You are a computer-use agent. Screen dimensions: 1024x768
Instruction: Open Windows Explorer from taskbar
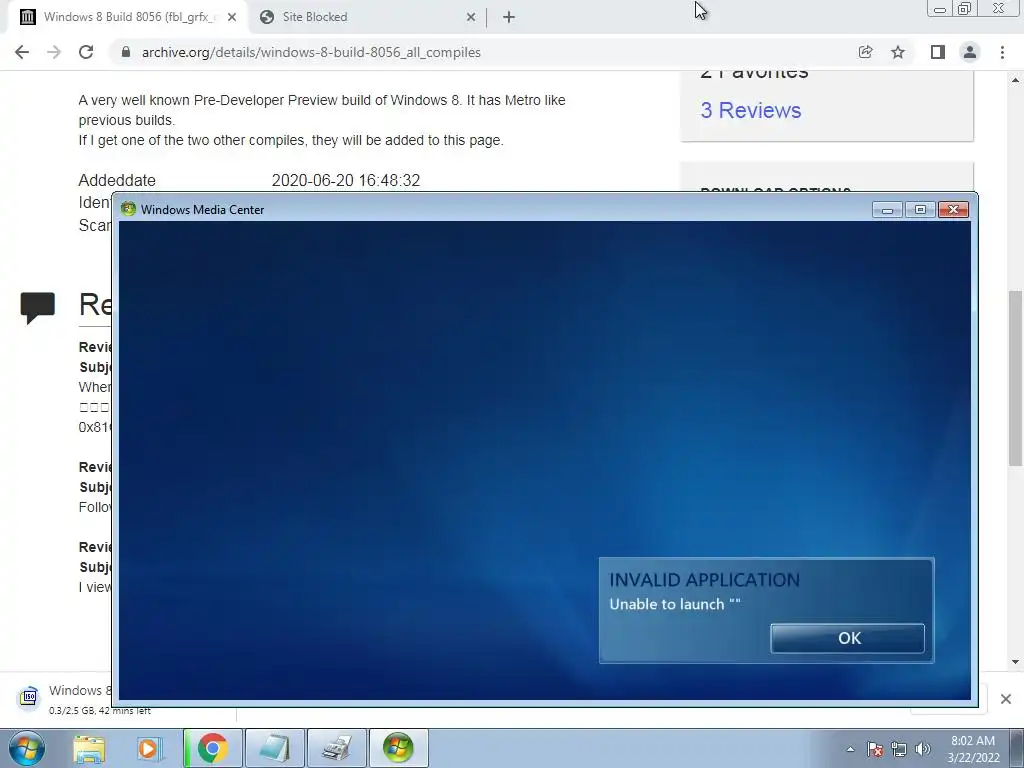[x=89, y=748]
